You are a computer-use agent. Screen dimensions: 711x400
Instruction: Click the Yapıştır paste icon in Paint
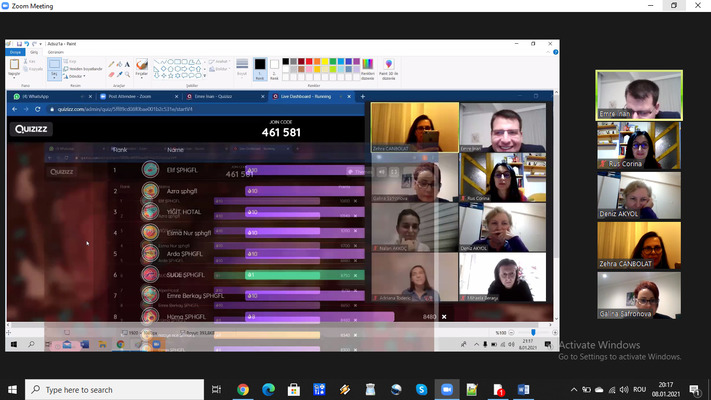[14, 64]
